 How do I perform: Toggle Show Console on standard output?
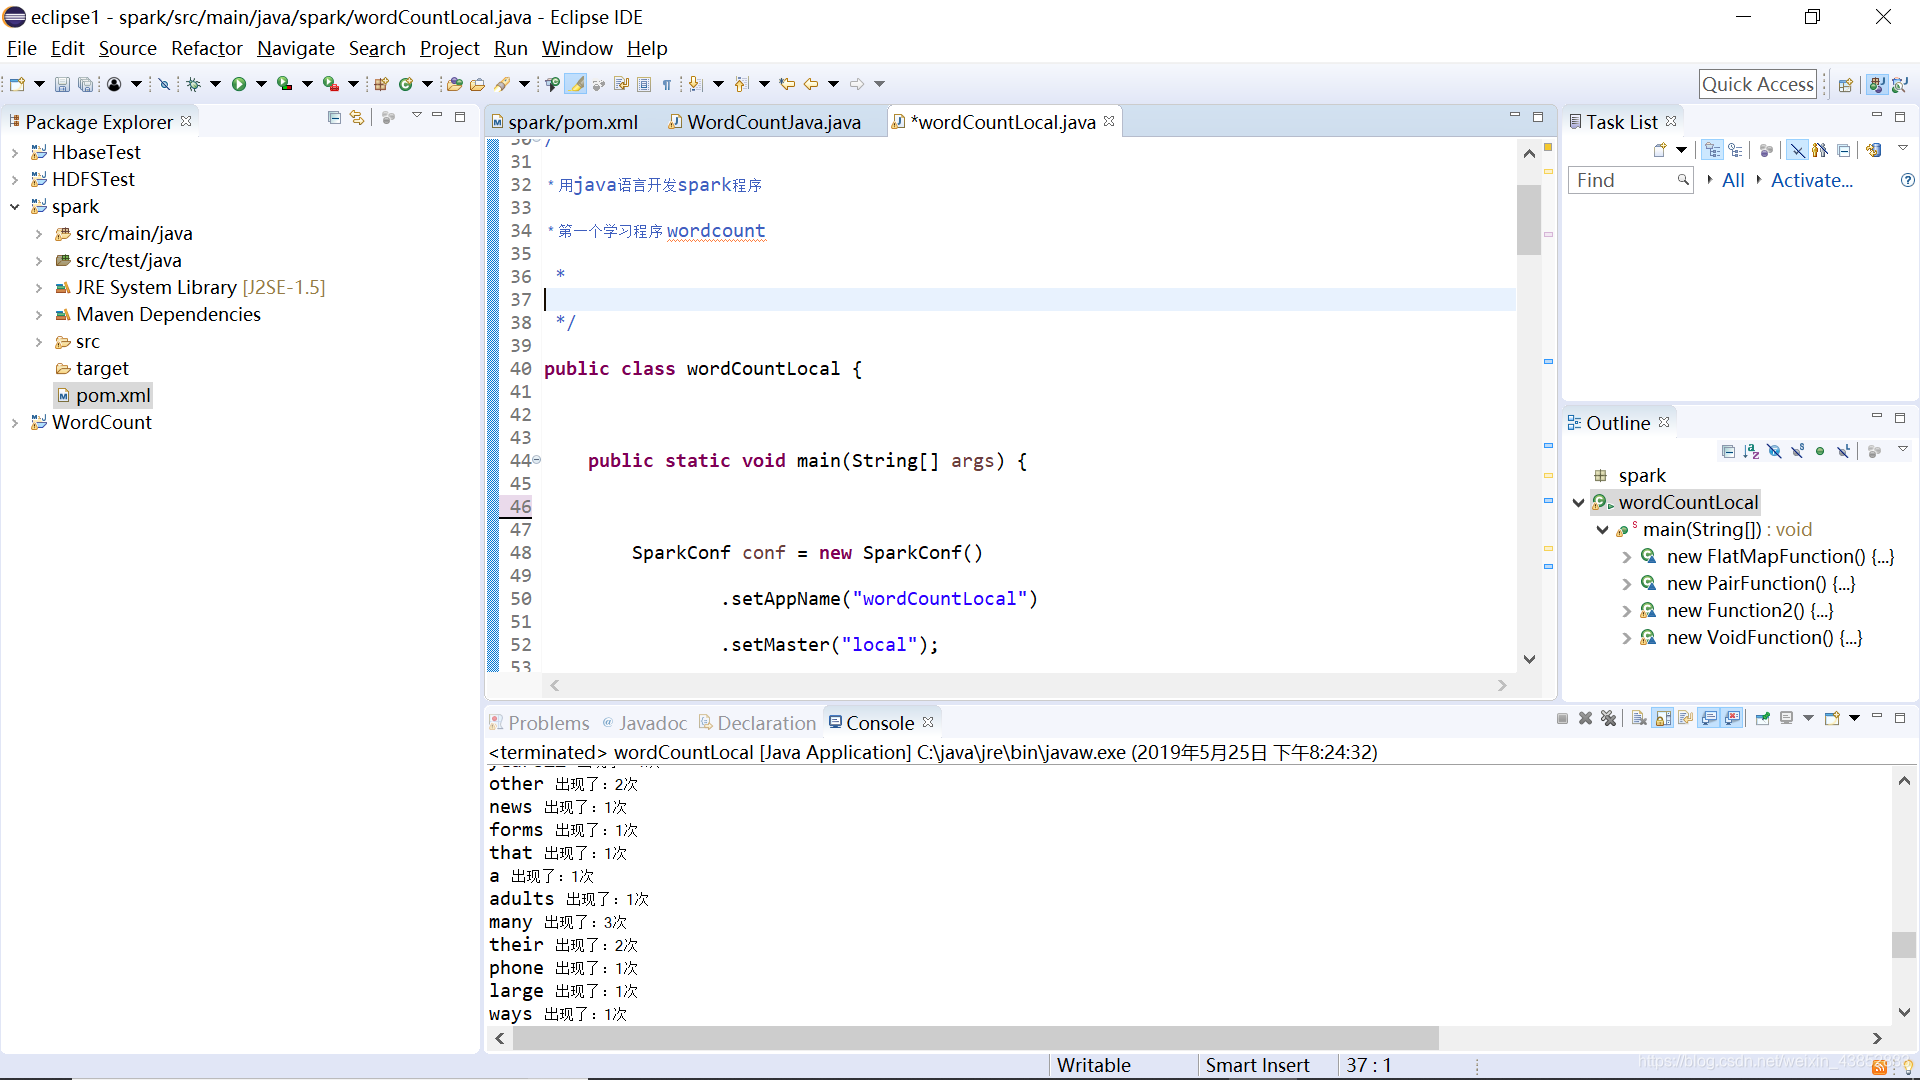pos(1709,718)
